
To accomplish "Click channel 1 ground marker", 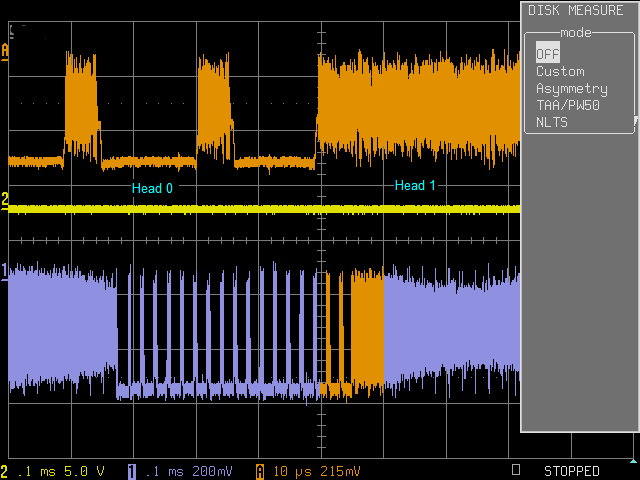I will [x=4, y=272].
